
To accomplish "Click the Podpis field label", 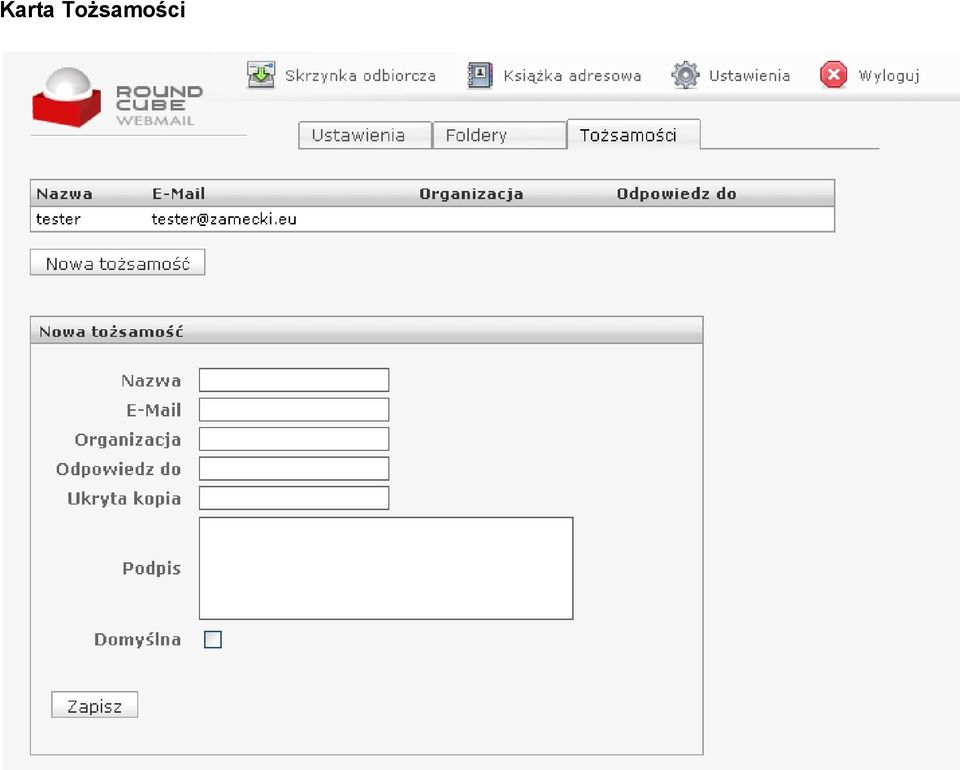I will (x=151, y=569).
